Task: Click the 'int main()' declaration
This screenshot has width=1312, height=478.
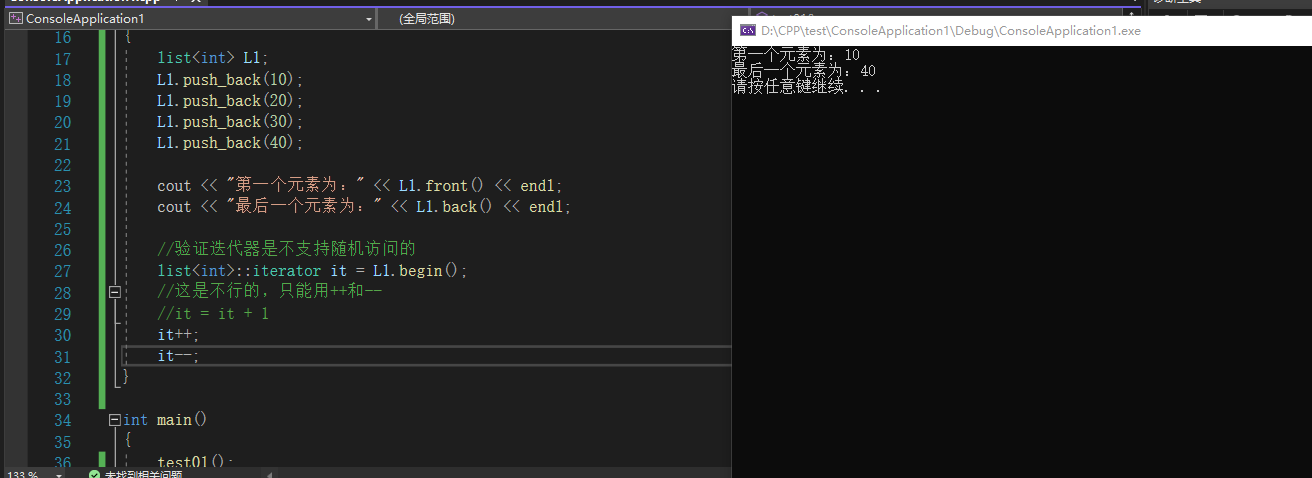Action: click(x=165, y=420)
